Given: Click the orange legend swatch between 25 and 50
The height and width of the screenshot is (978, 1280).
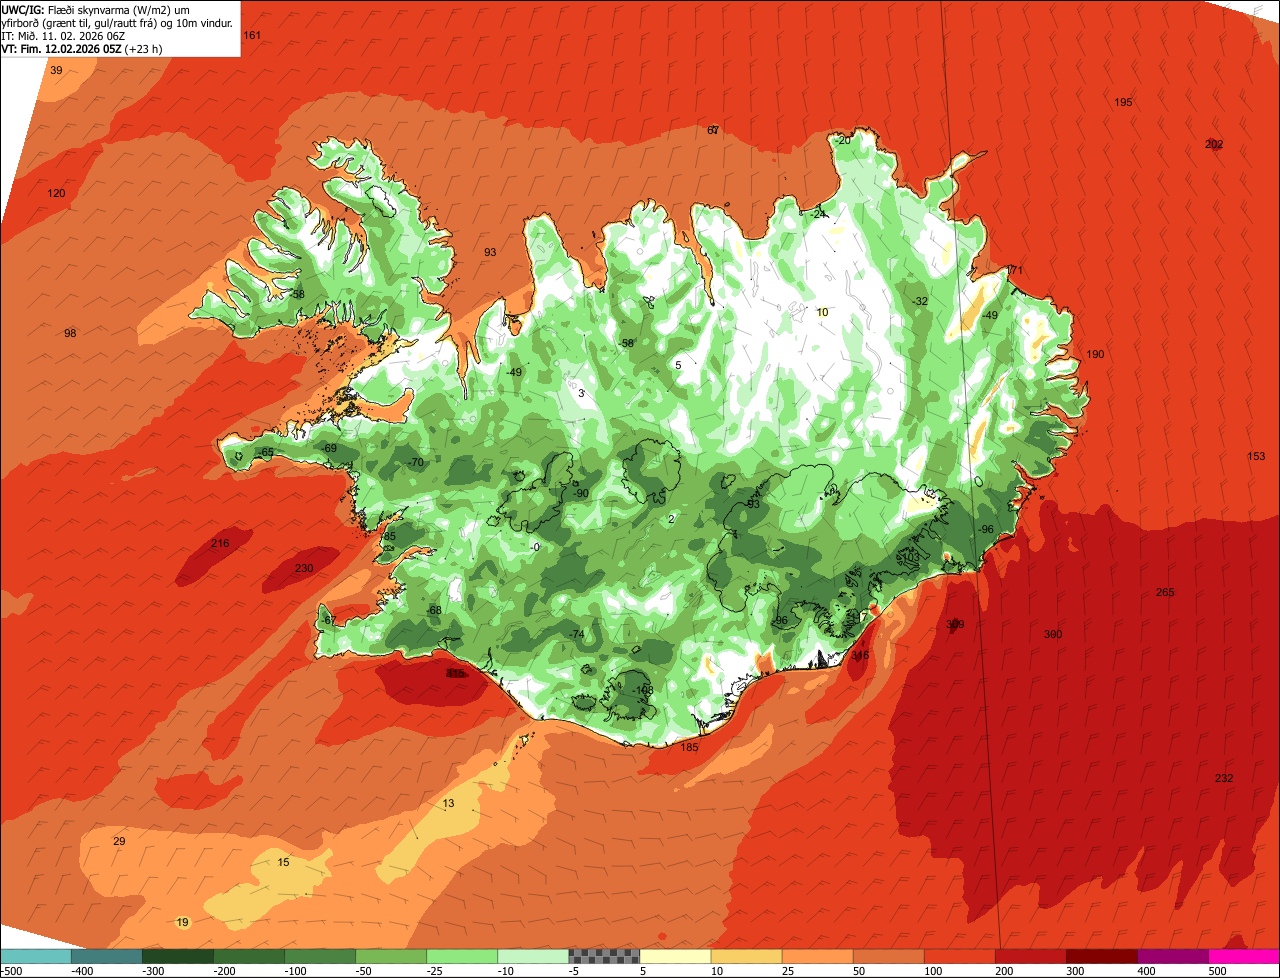Looking at the screenshot, I should [817, 956].
